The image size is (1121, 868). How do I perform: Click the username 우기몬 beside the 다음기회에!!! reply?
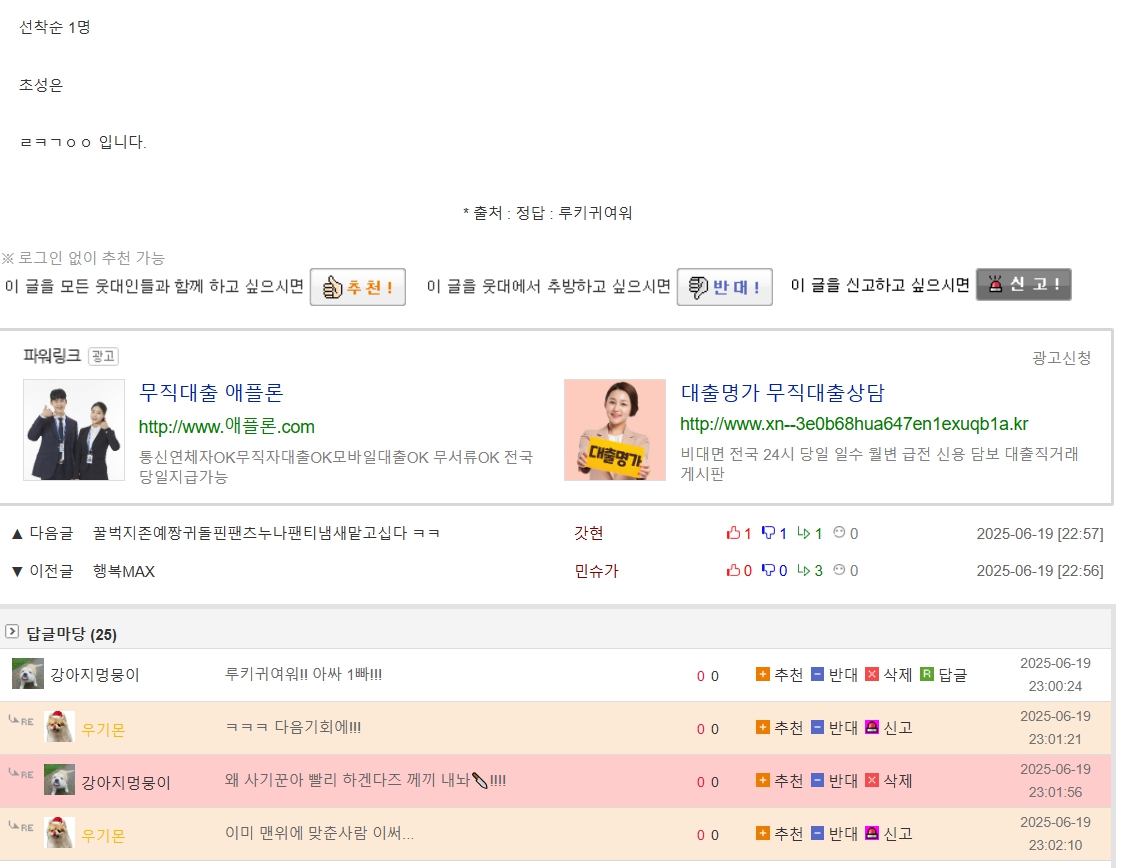104,729
